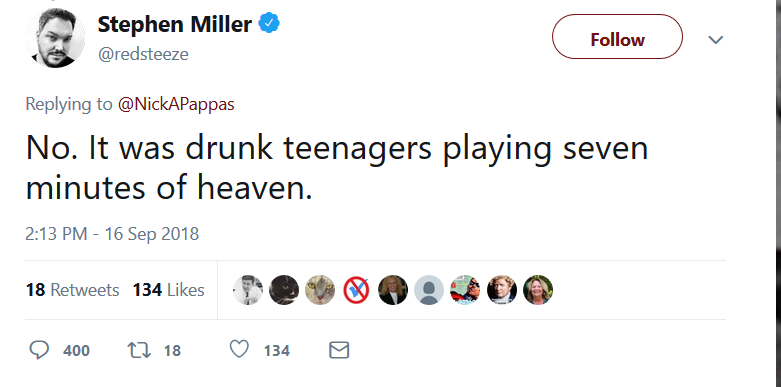Image resolution: width=781 pixels, height=387 pixels.
Task: Open the gray default profile avatar
Action: tap(429, 290)
